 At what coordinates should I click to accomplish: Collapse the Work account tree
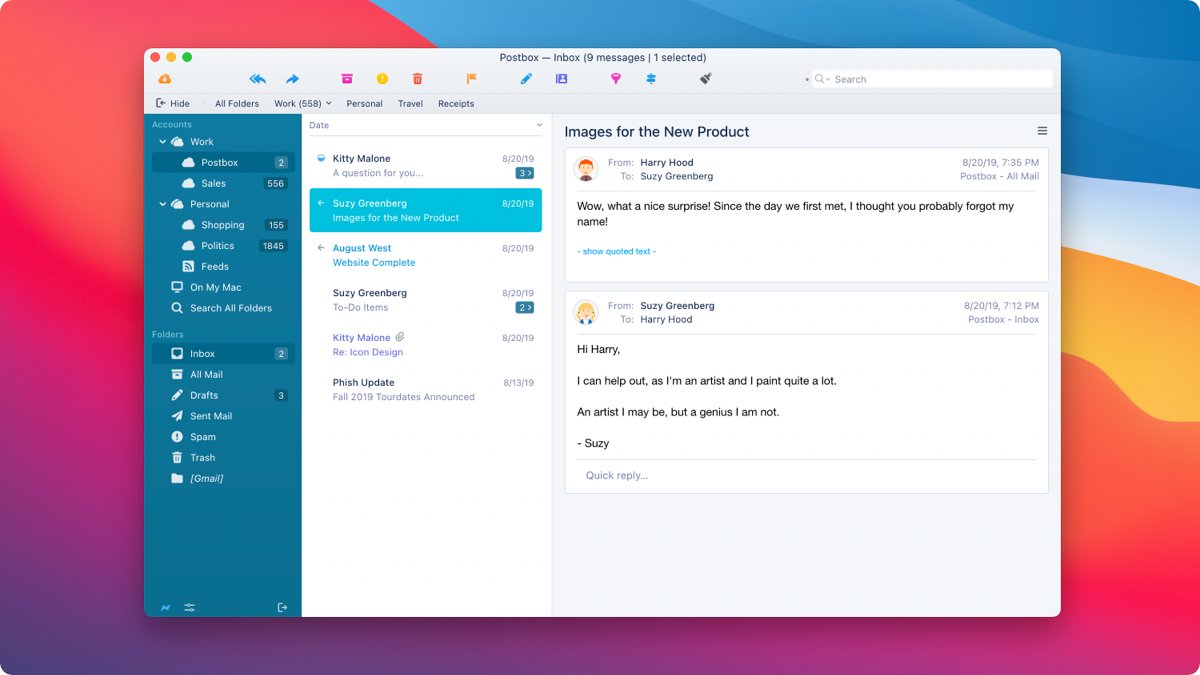(x=163, y=142)
